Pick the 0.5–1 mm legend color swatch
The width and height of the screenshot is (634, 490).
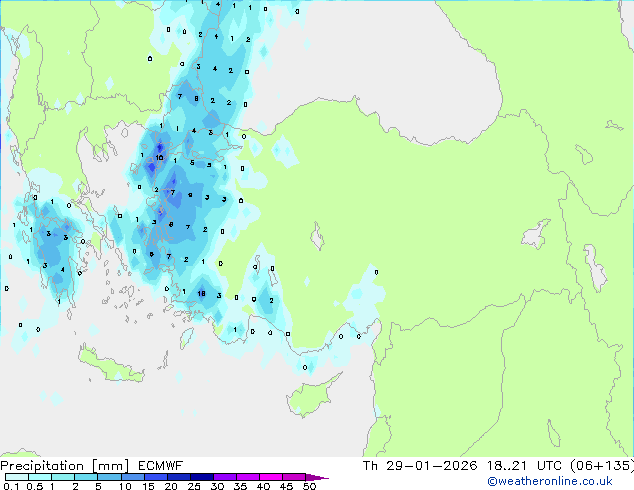(40, 477)
